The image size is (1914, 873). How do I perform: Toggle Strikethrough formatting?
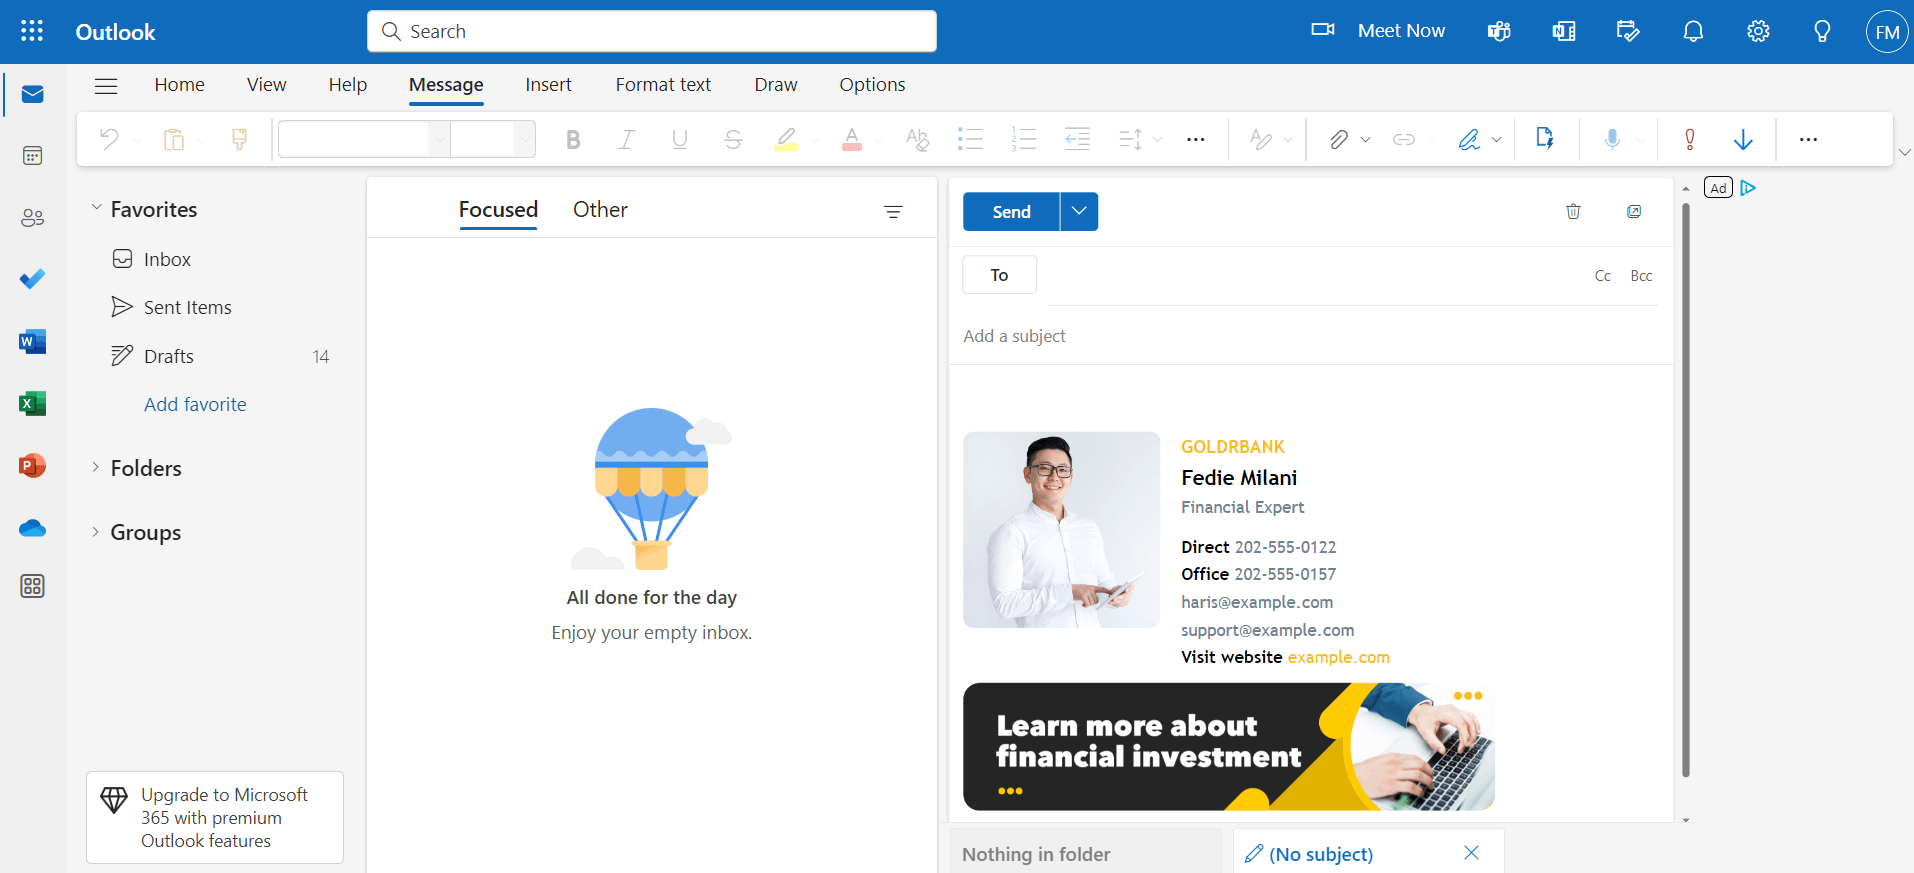tap(733, 139)
